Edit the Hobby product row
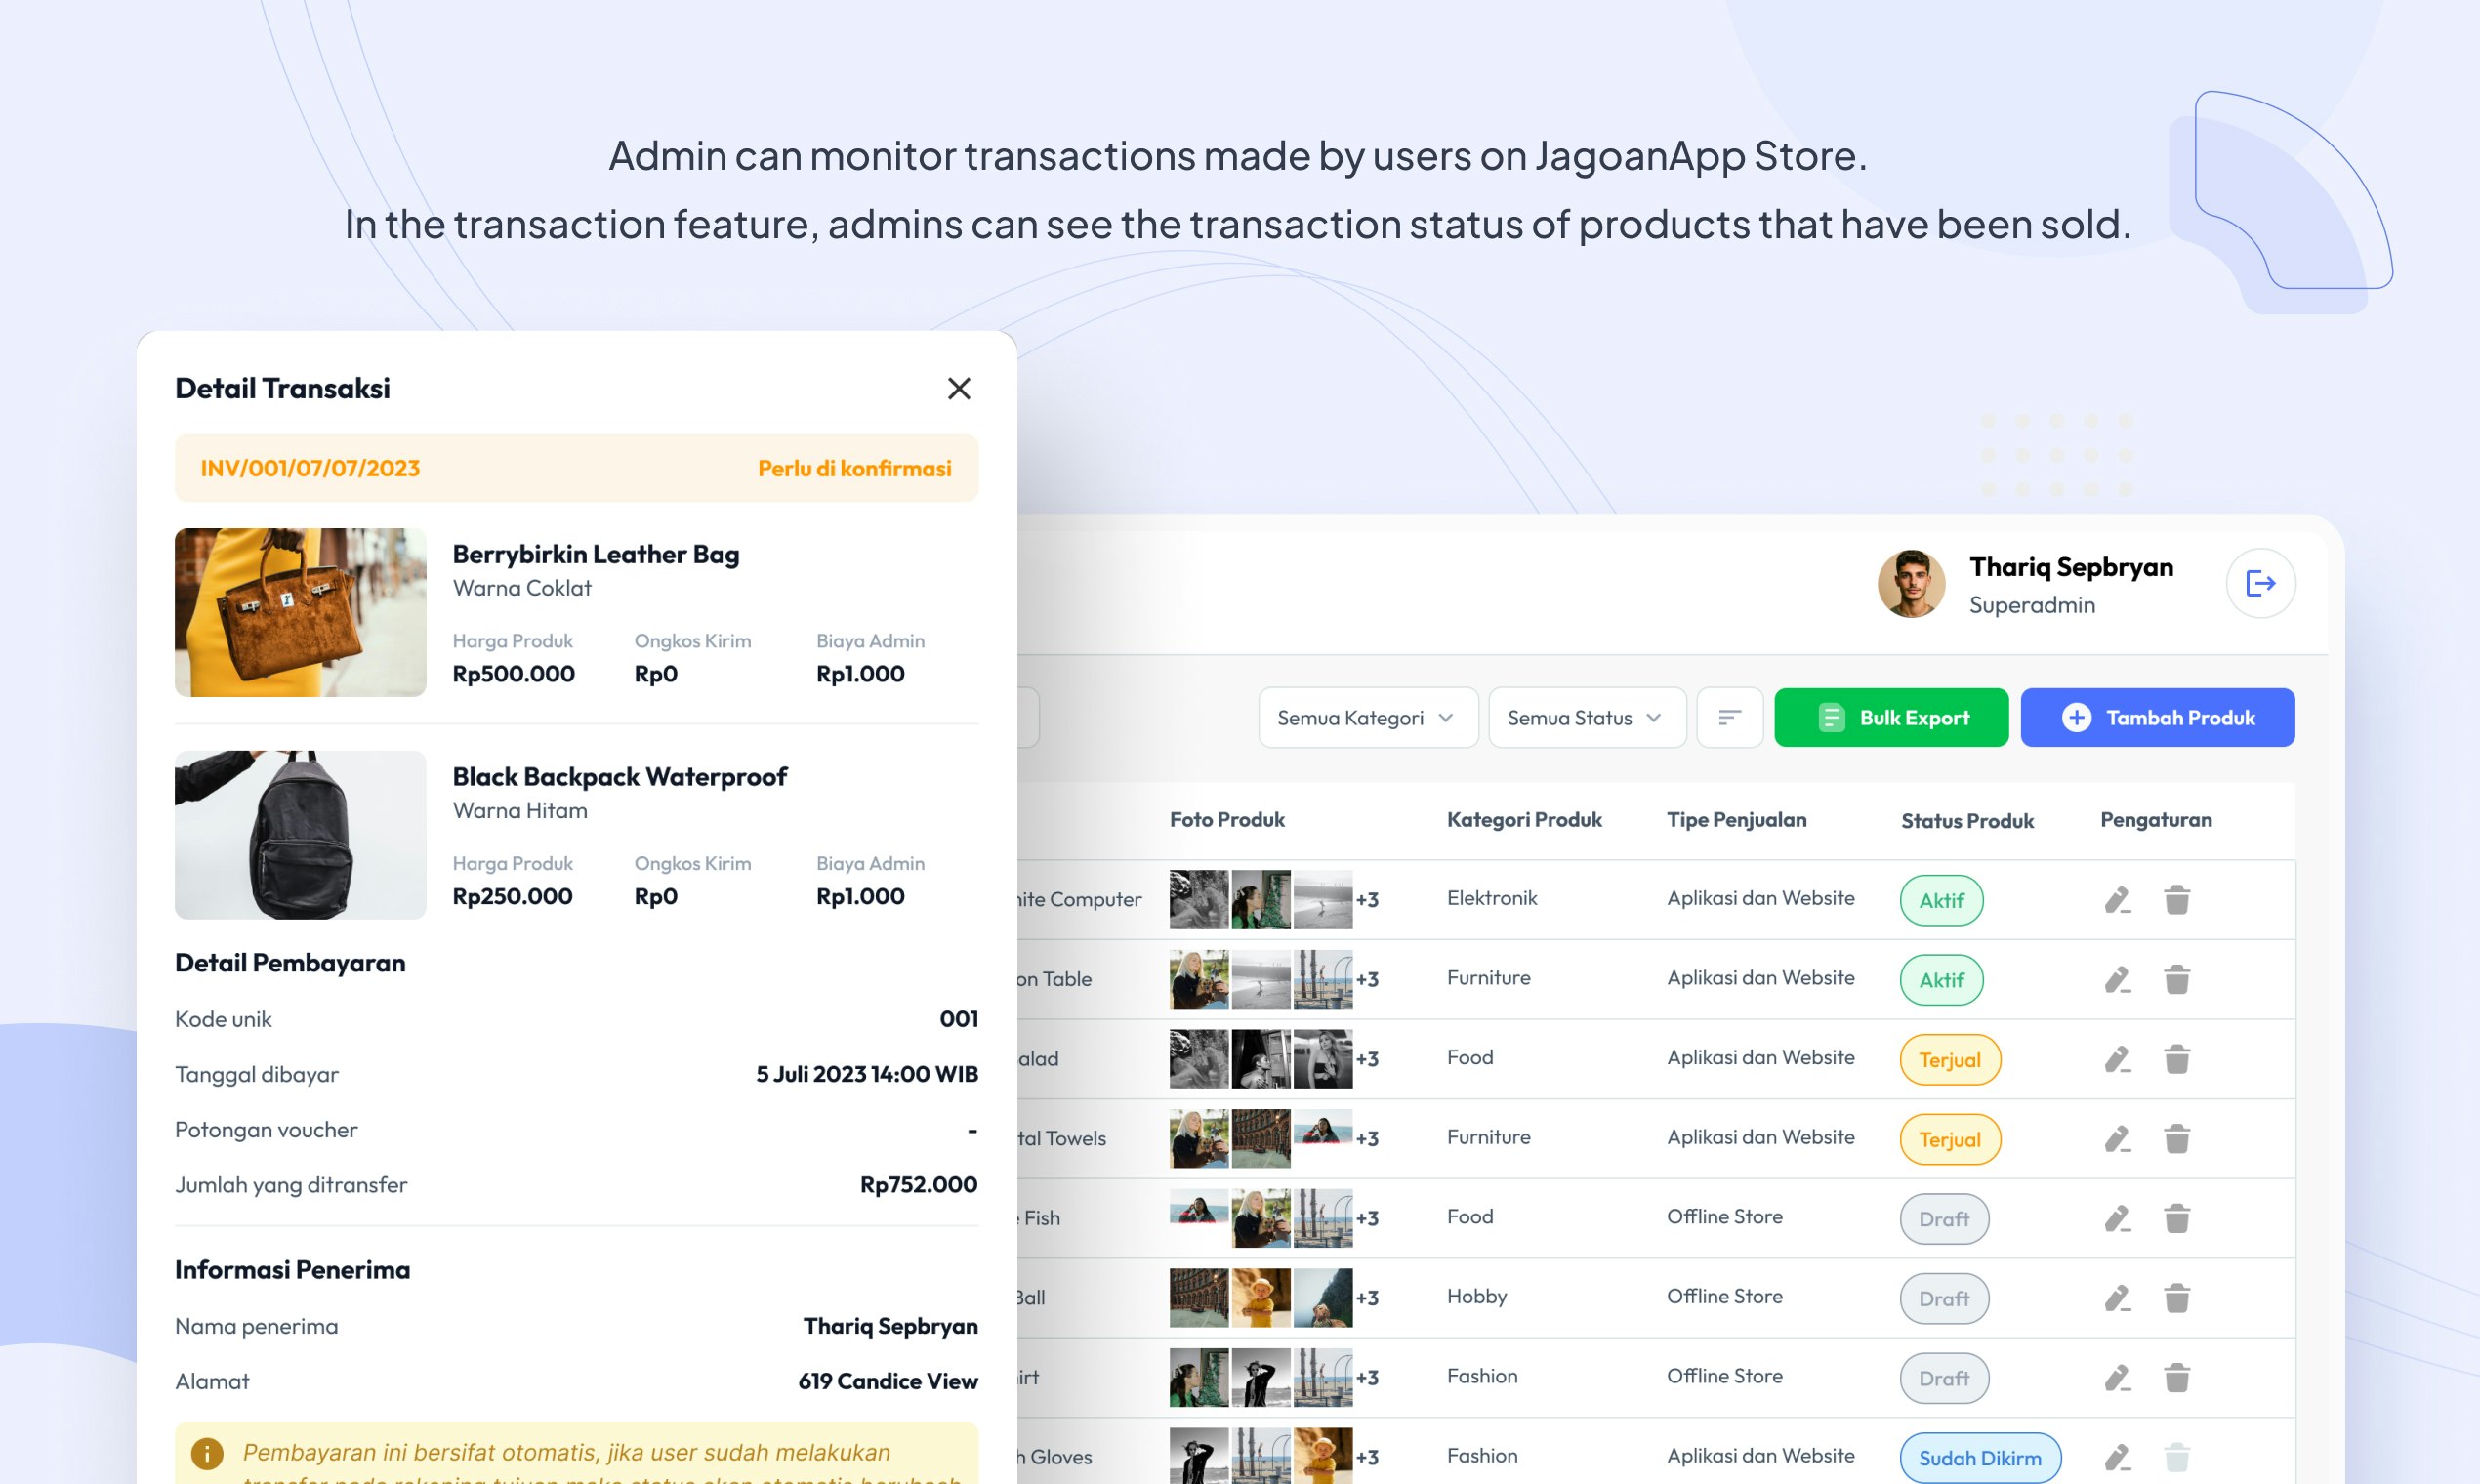 click(x=2117, y=1298)
